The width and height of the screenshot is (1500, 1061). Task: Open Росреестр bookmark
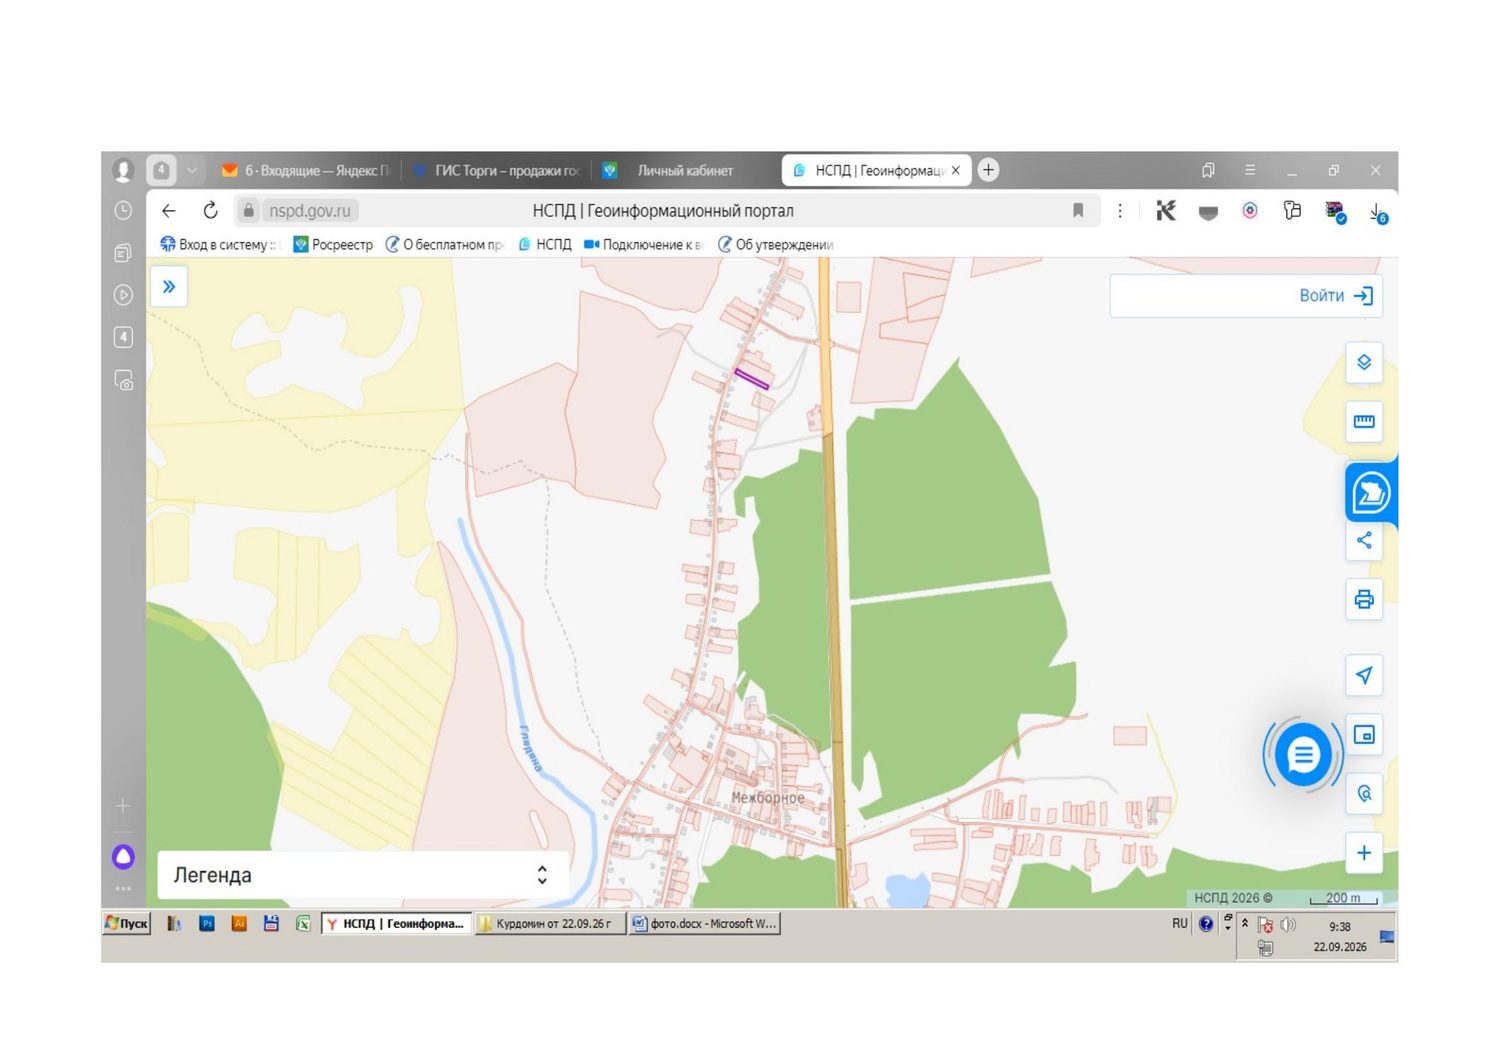click(333, 244)
